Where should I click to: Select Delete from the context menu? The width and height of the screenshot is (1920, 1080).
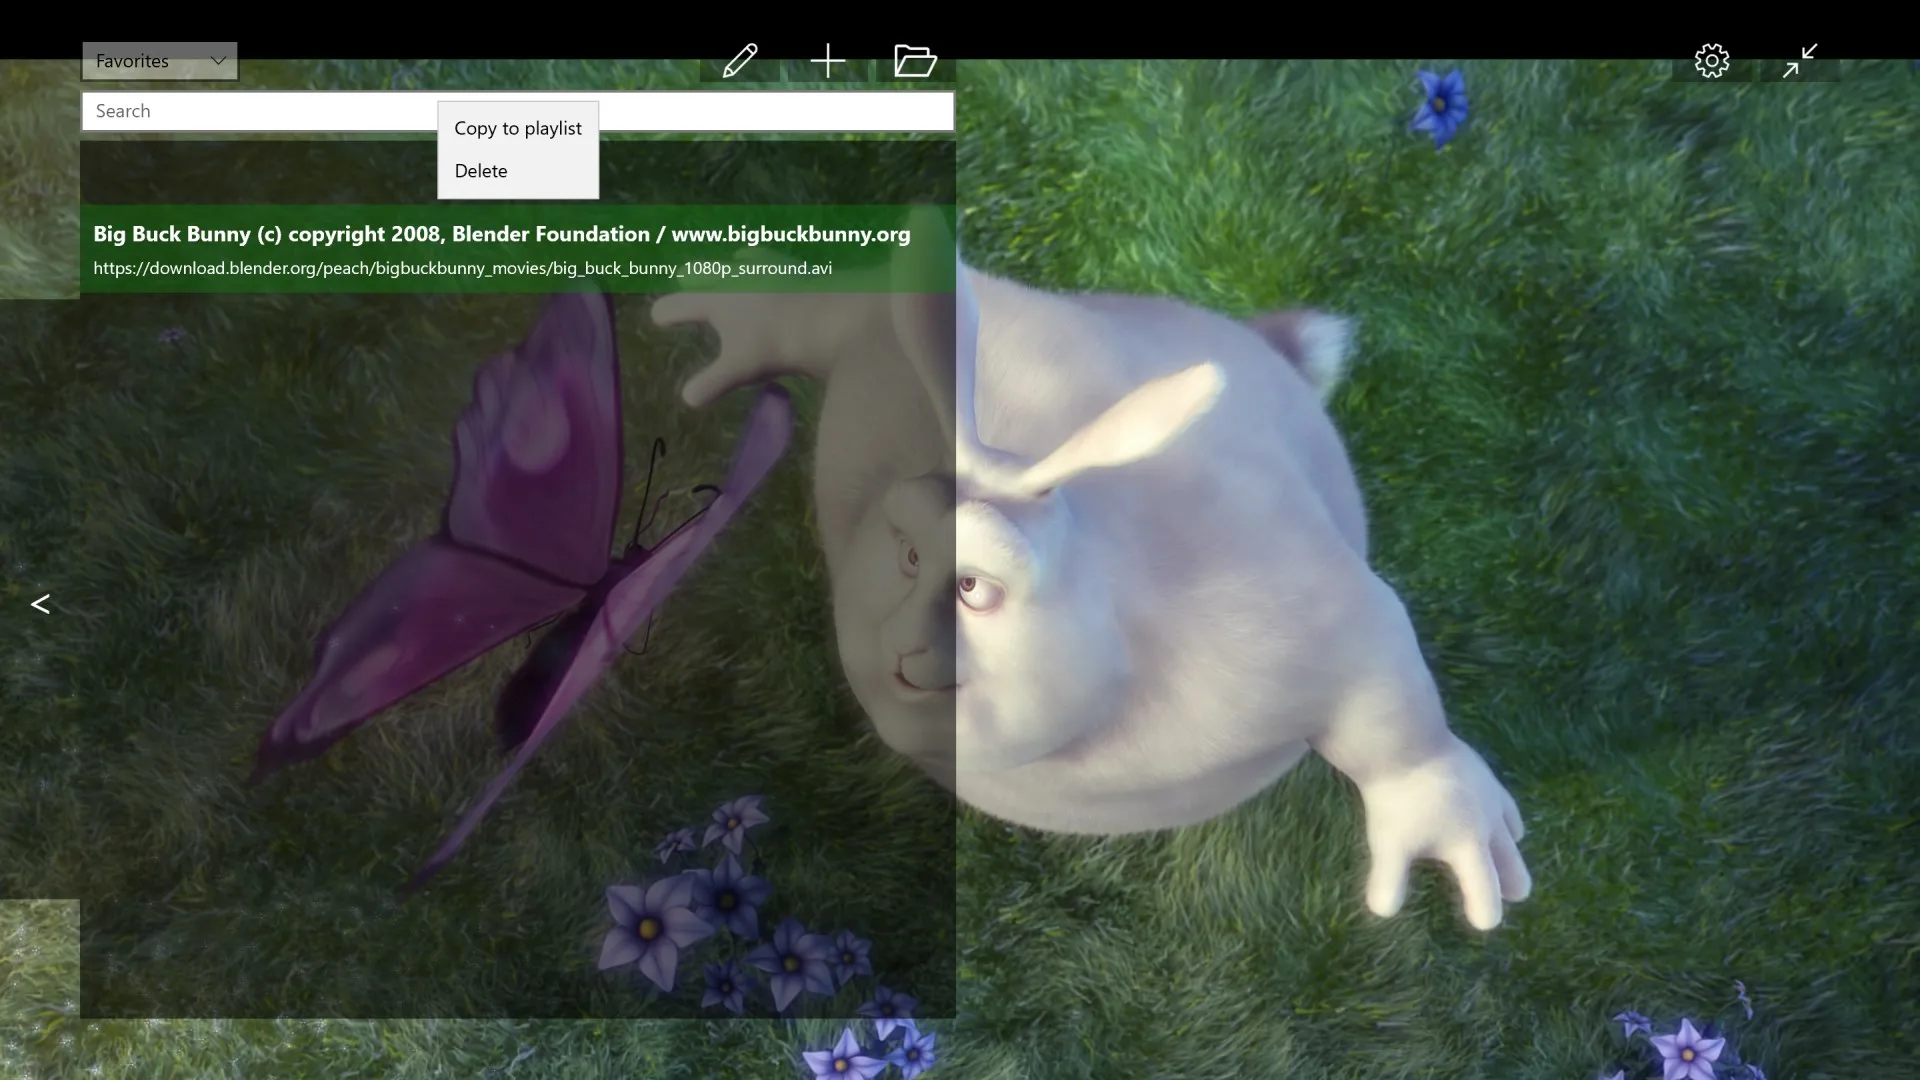[x=518, y=171]
